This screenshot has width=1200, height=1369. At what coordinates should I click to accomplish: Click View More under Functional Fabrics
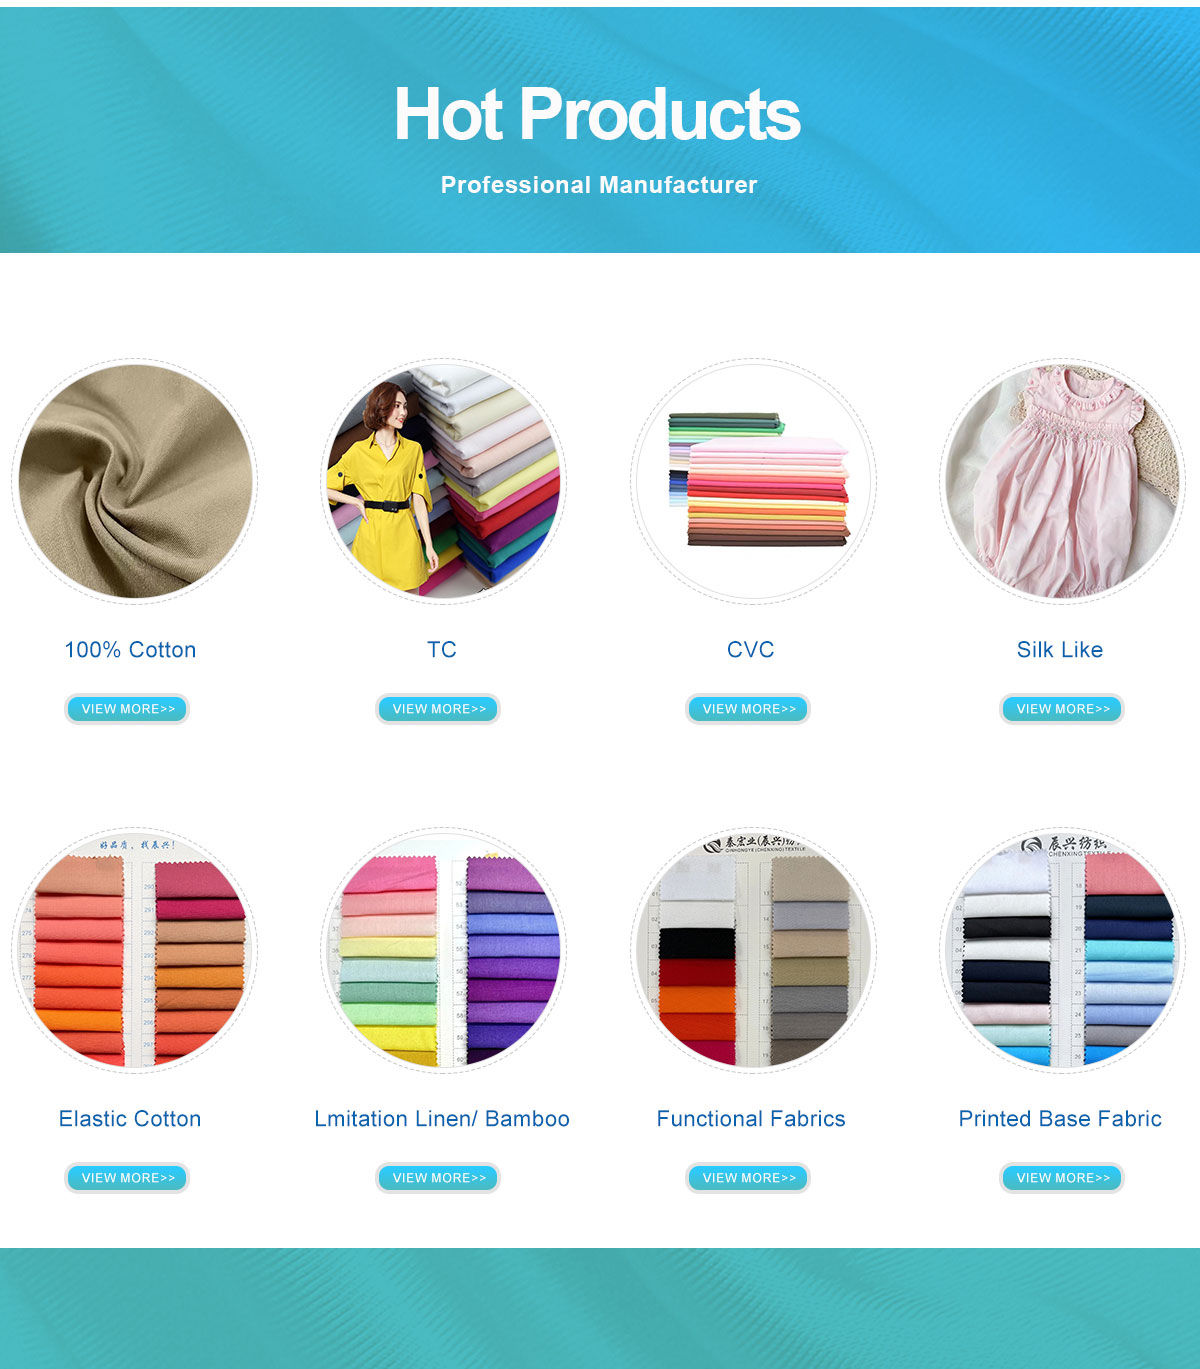click(x=748, y=1178)
